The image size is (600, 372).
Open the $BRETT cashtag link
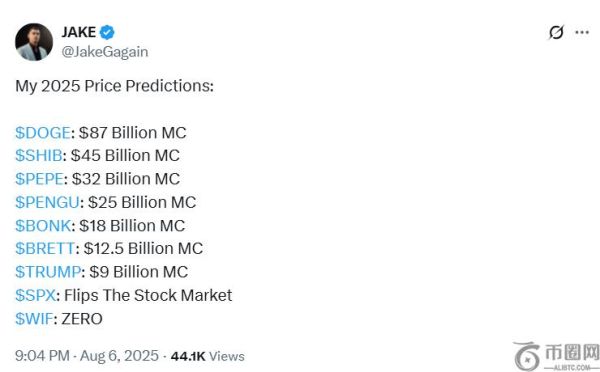45,248
